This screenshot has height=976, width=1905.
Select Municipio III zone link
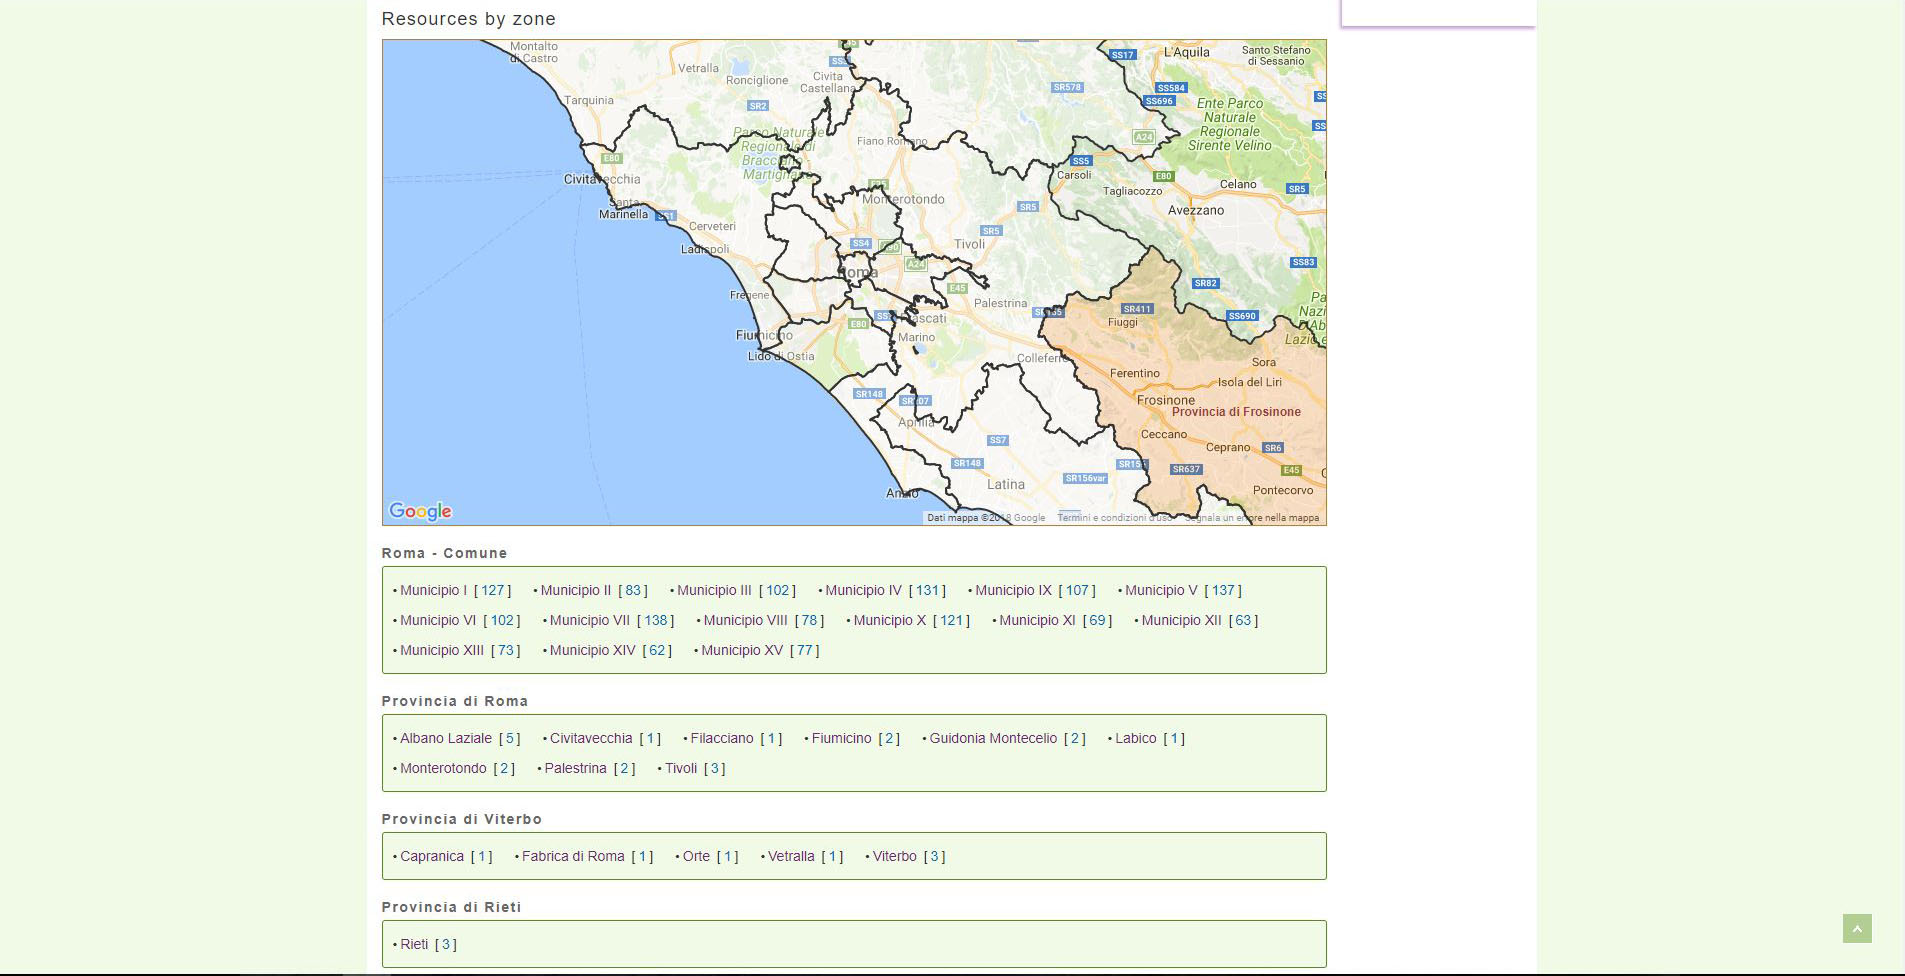coord(714,590)
